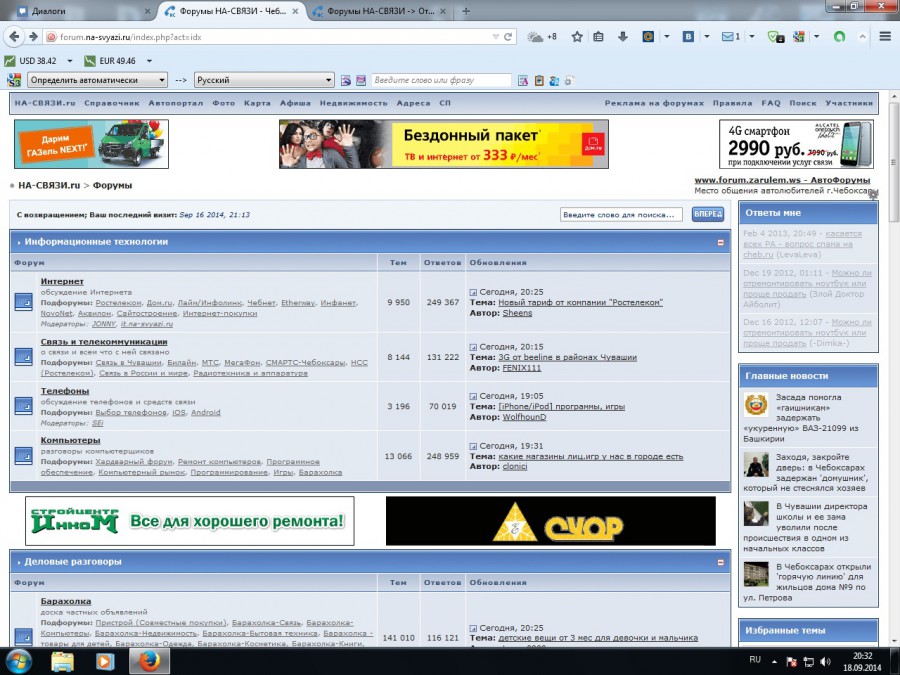Click the Компьютеры forum status icon

(x=24, y=456)
